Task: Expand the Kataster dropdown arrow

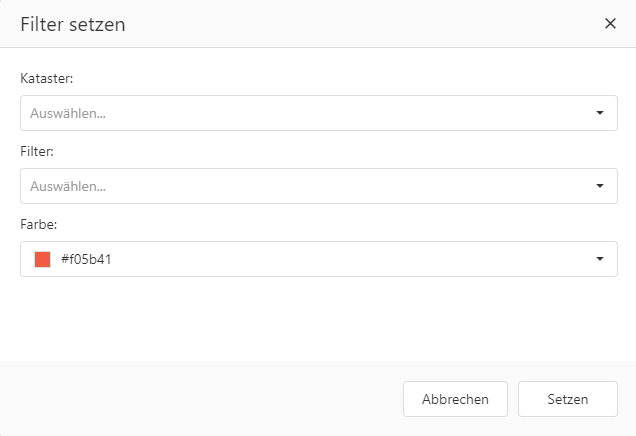Action: (600, 113)
